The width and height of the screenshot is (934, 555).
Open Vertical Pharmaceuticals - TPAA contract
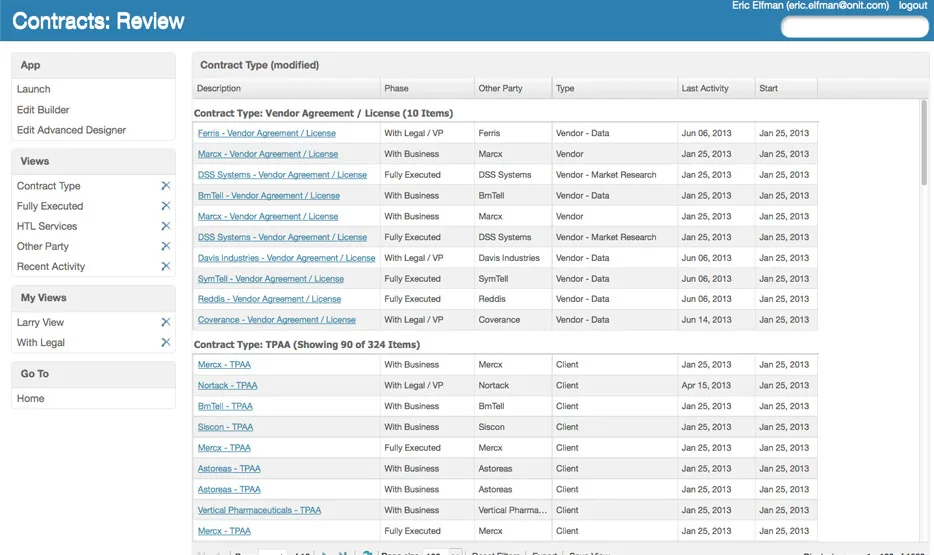pos(259,510)
